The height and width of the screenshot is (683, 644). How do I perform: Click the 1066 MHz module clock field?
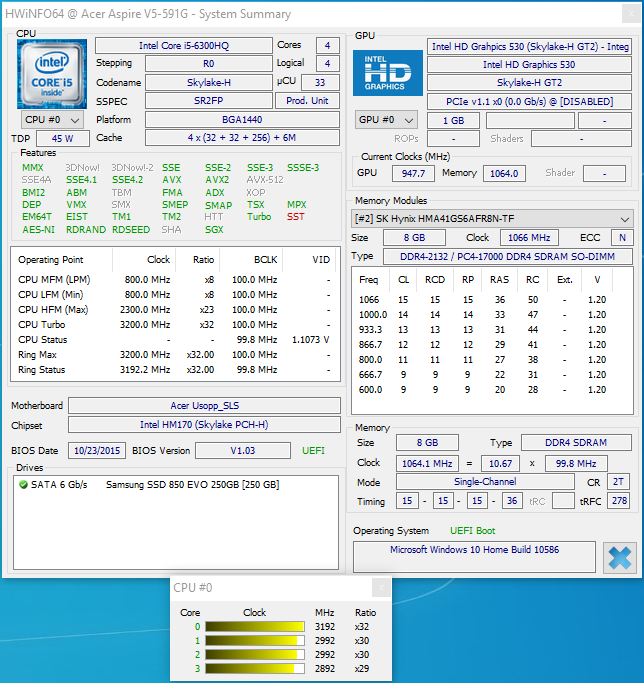coord(529,238)
